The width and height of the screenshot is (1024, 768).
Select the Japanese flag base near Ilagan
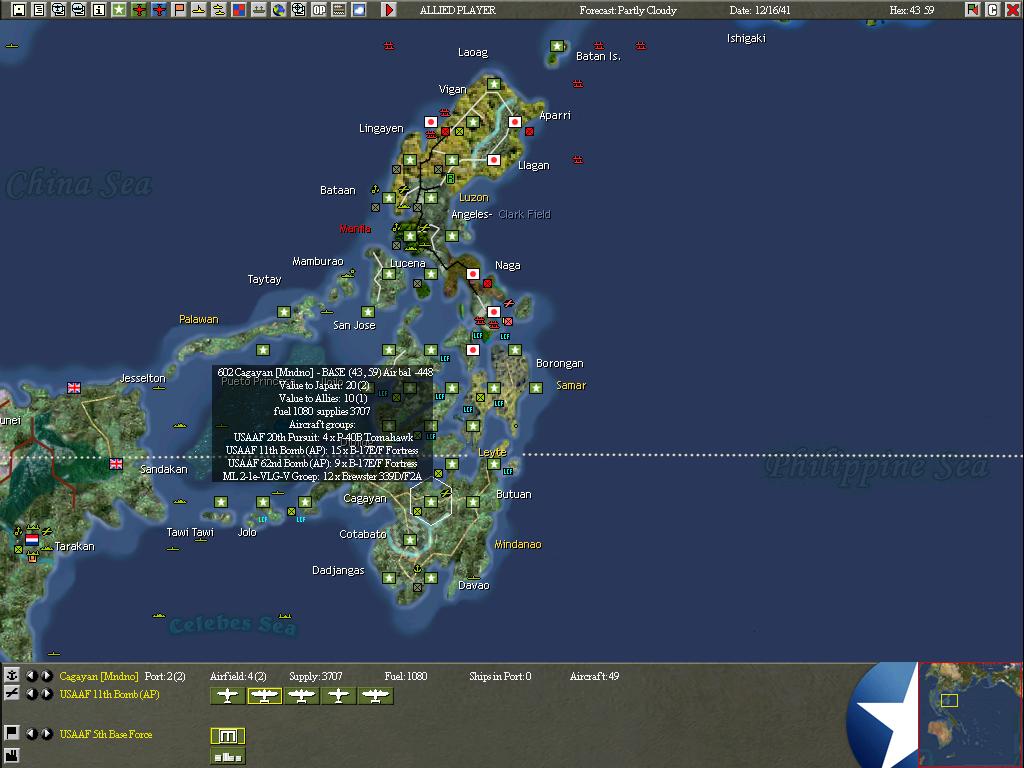494,160
